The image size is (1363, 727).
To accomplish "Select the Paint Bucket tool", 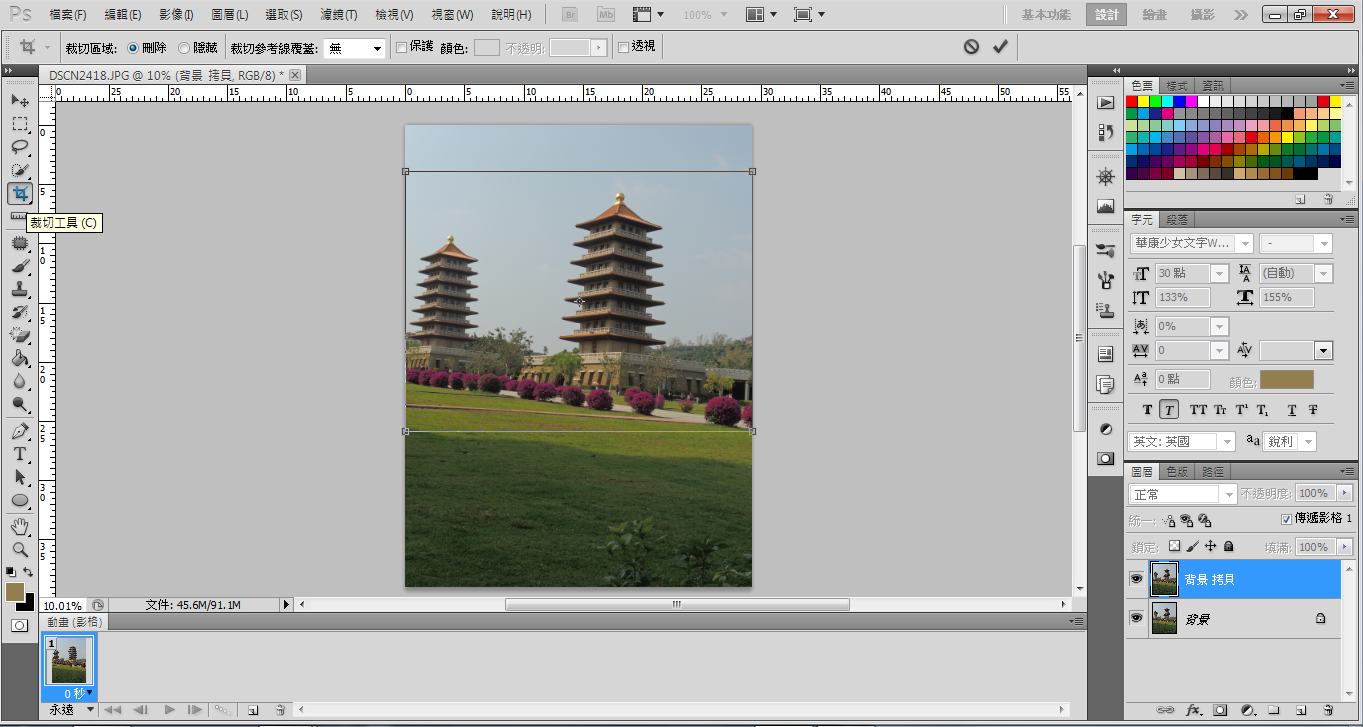I will pyautogui.click(x=20, y=358).
